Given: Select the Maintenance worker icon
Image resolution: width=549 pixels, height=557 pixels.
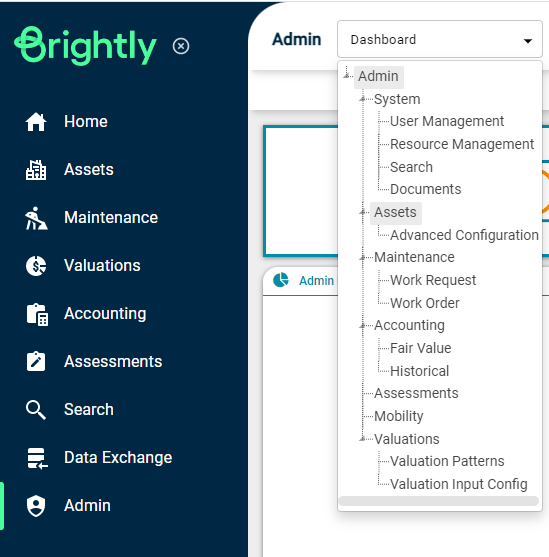Looking at the screenshot, I should tap(36, 218).
